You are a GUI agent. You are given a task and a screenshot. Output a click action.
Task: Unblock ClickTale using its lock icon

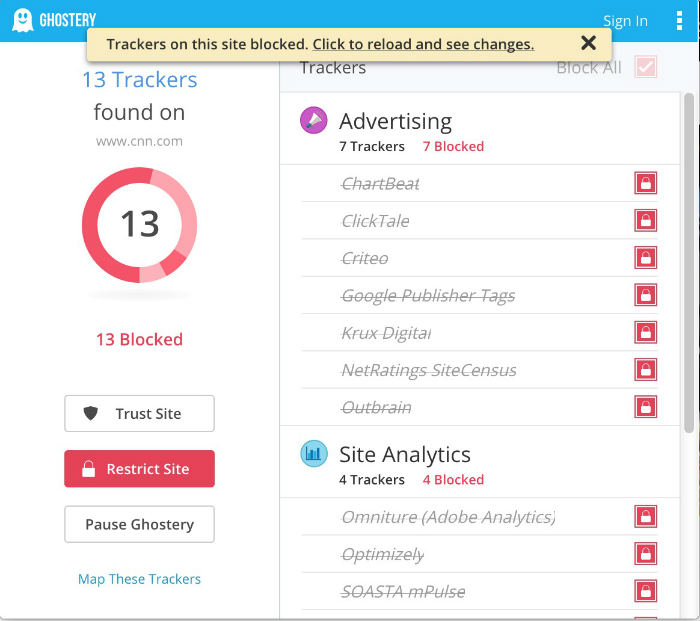point(646,221)
